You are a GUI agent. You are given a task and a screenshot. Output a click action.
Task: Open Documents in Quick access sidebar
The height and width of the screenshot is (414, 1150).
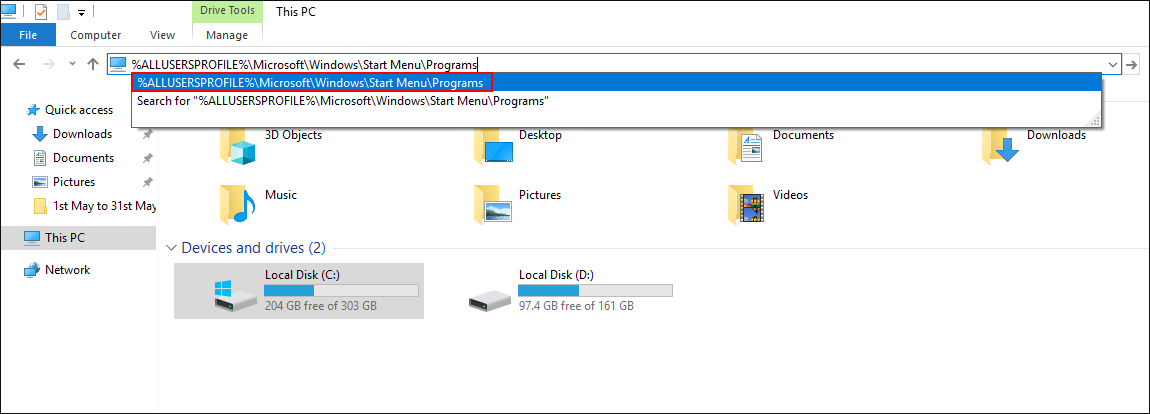(x=83, y=158)
